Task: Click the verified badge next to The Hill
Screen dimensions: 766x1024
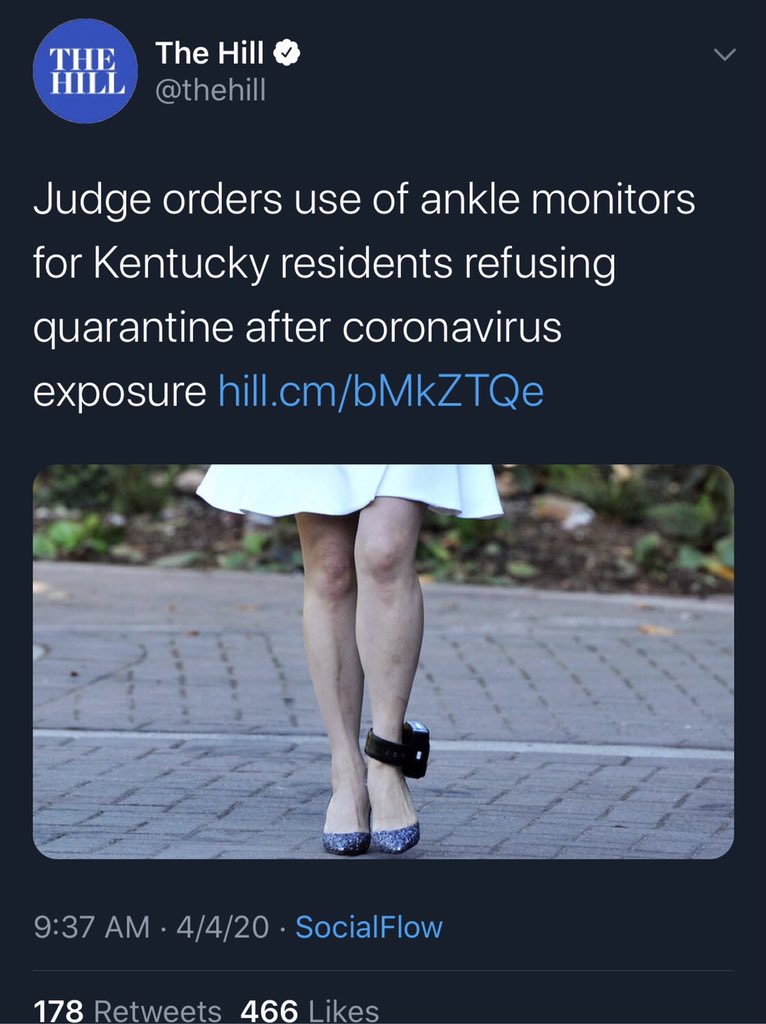Action: (x=286, y=53)
